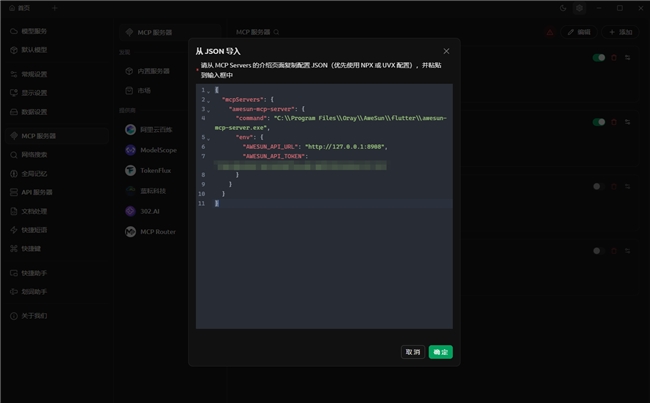650x403 pixels.
Task: Turn off the second MCP server switch
Action: (598, 122)
